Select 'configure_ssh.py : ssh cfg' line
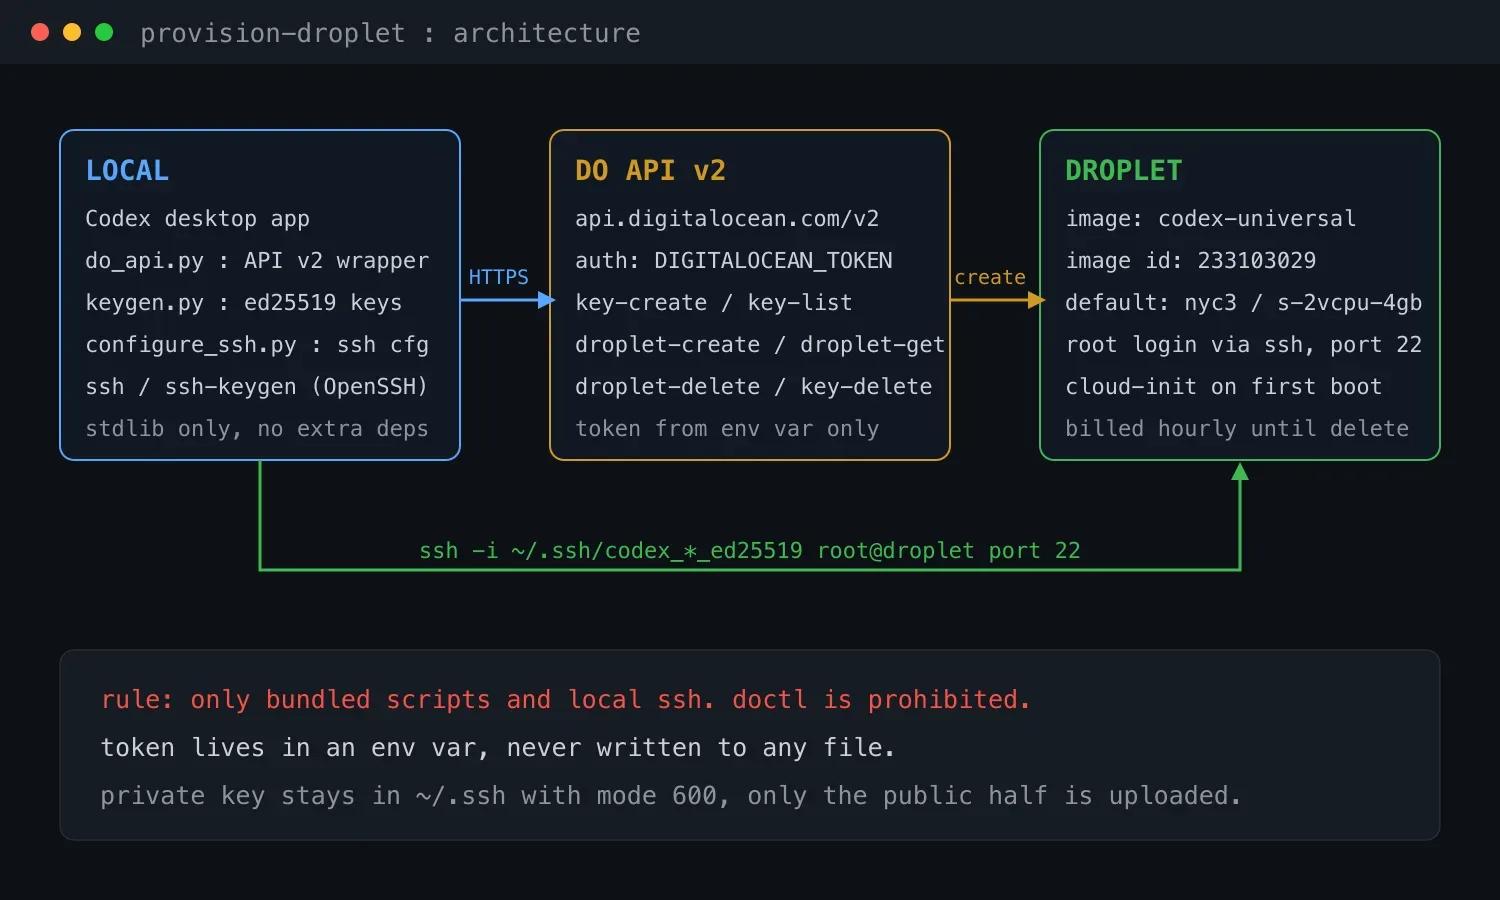 pyautogui.click(x=257, y=345)
